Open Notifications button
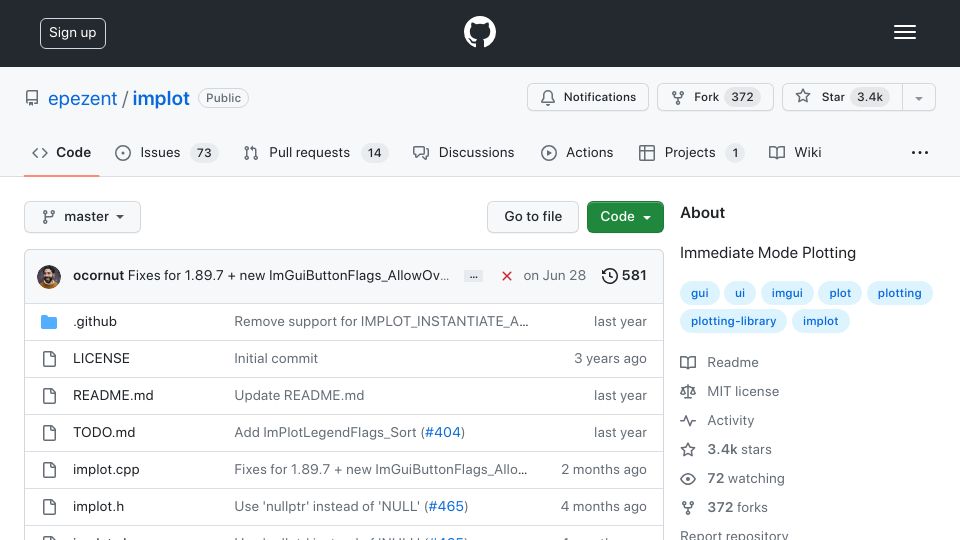Image resolution: width=960 pixels, height=540 pixels. coord(588,97)
